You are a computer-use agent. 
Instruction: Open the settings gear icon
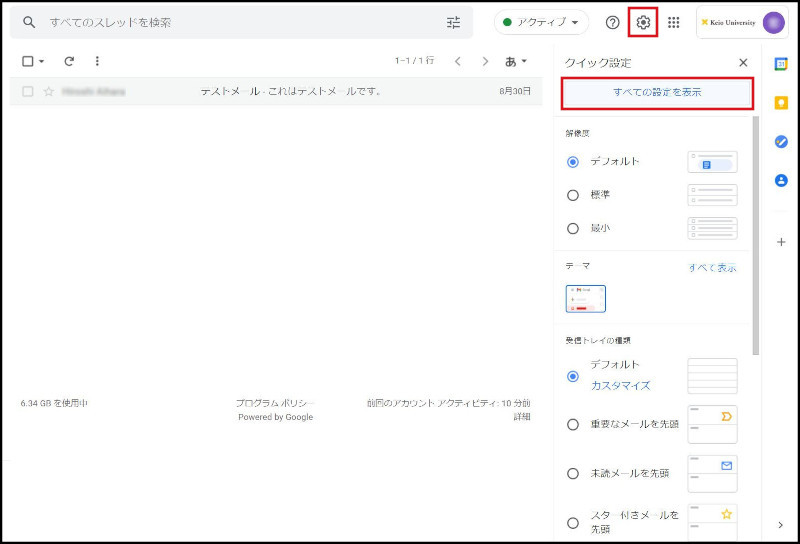pos(643,22)
